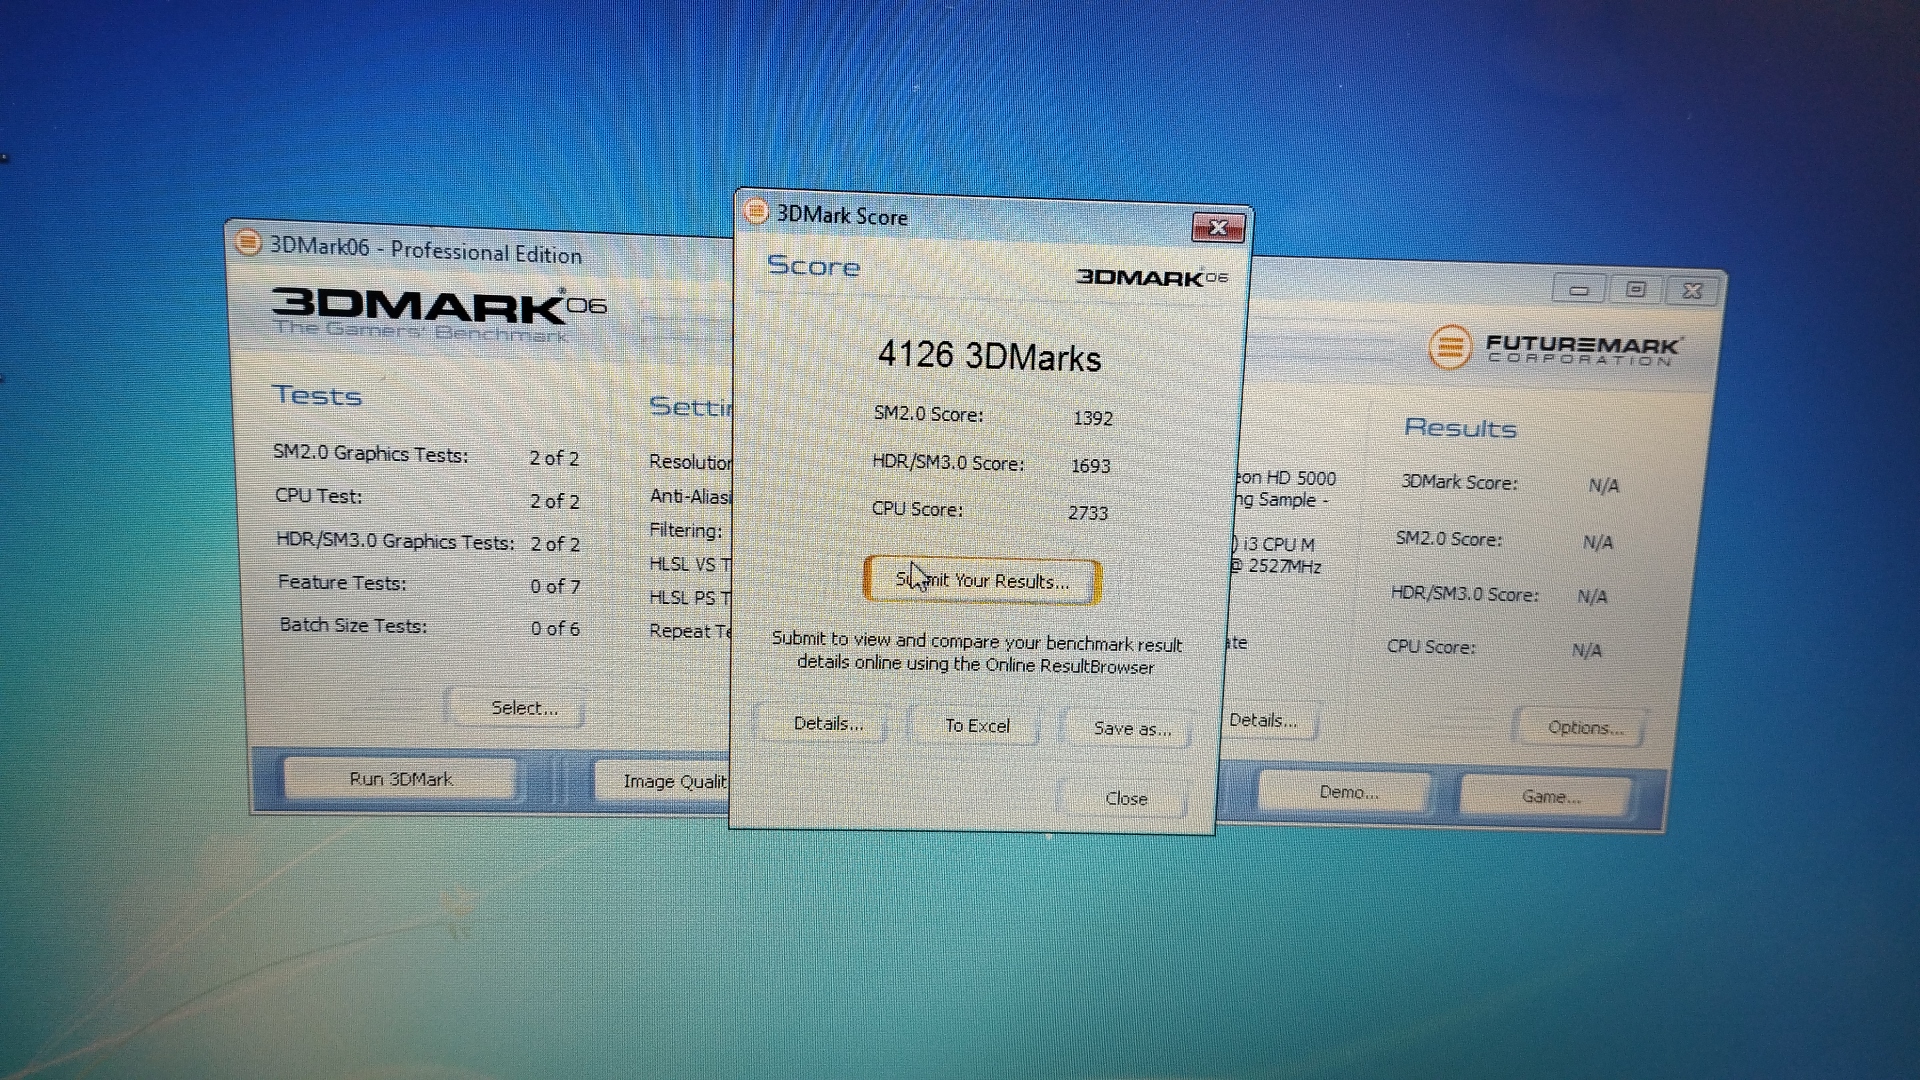Open Select... under Tests
The width and height of the screenshot is (1920, 1080).
point(523,707)
